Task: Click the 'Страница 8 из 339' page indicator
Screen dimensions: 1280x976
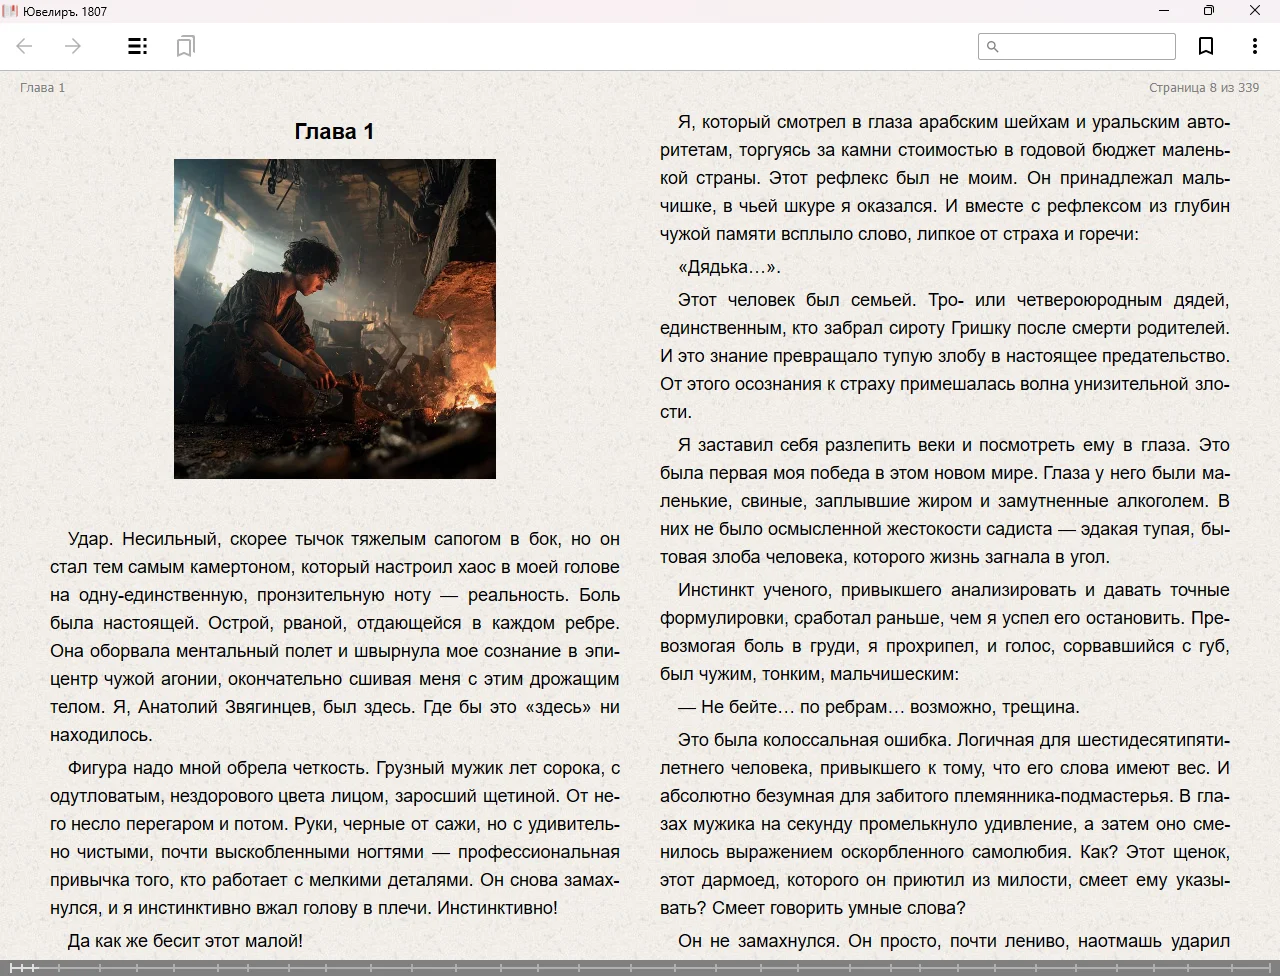Action: pyautogui.click(x=1203, y=87)
